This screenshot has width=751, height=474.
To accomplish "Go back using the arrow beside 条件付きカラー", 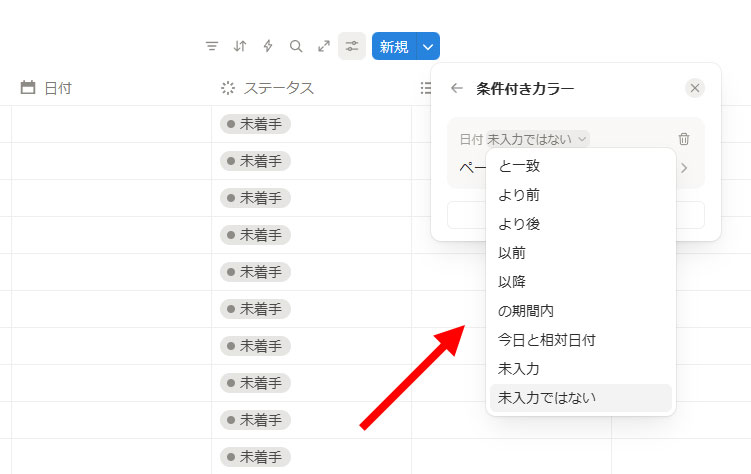I will click(457, 88).
